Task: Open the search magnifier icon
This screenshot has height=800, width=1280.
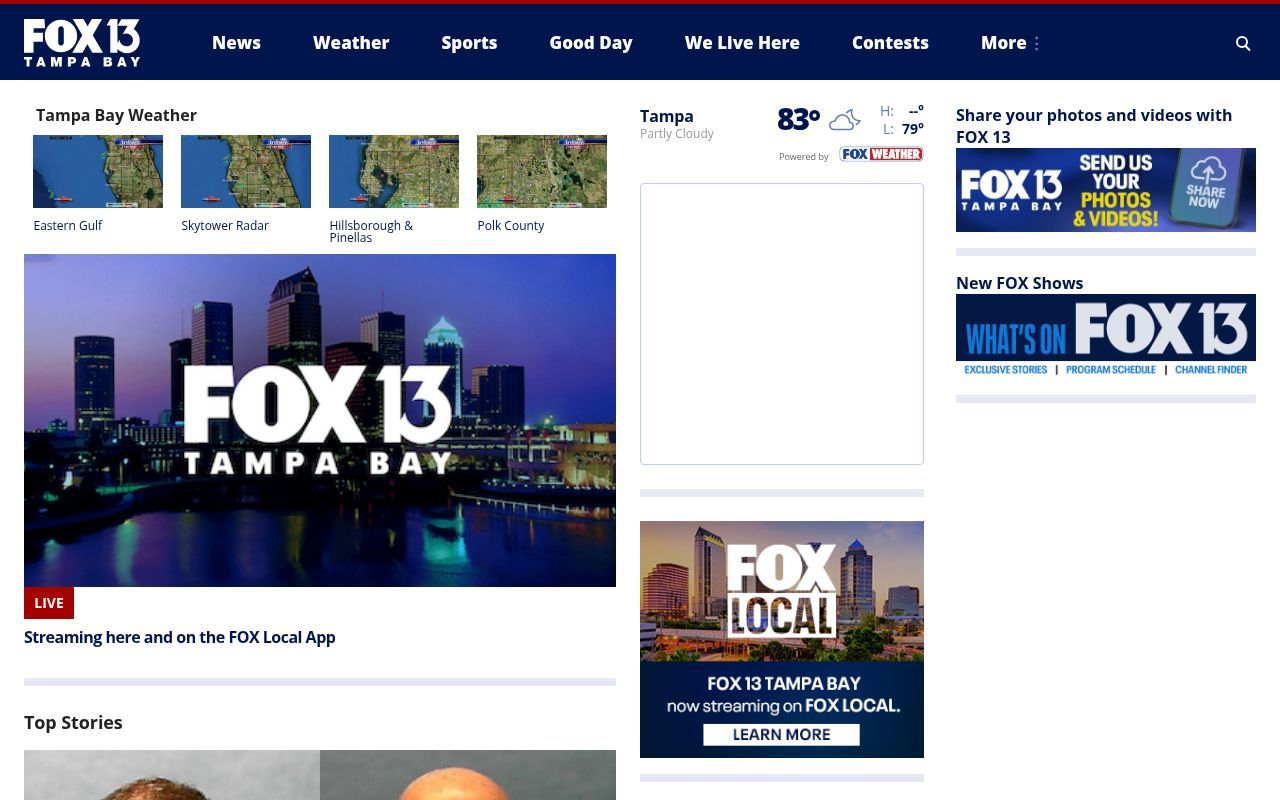Action: (x=1243, y=43)
